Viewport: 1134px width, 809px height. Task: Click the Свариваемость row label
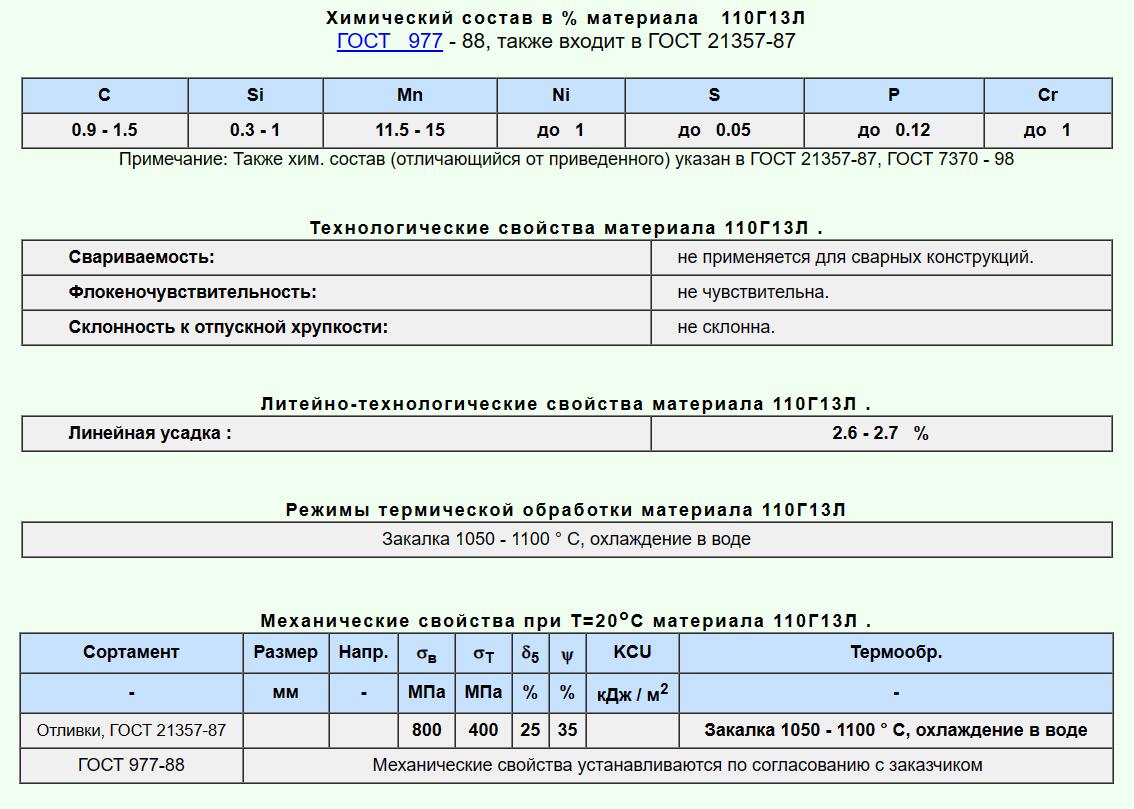[141, 257]
